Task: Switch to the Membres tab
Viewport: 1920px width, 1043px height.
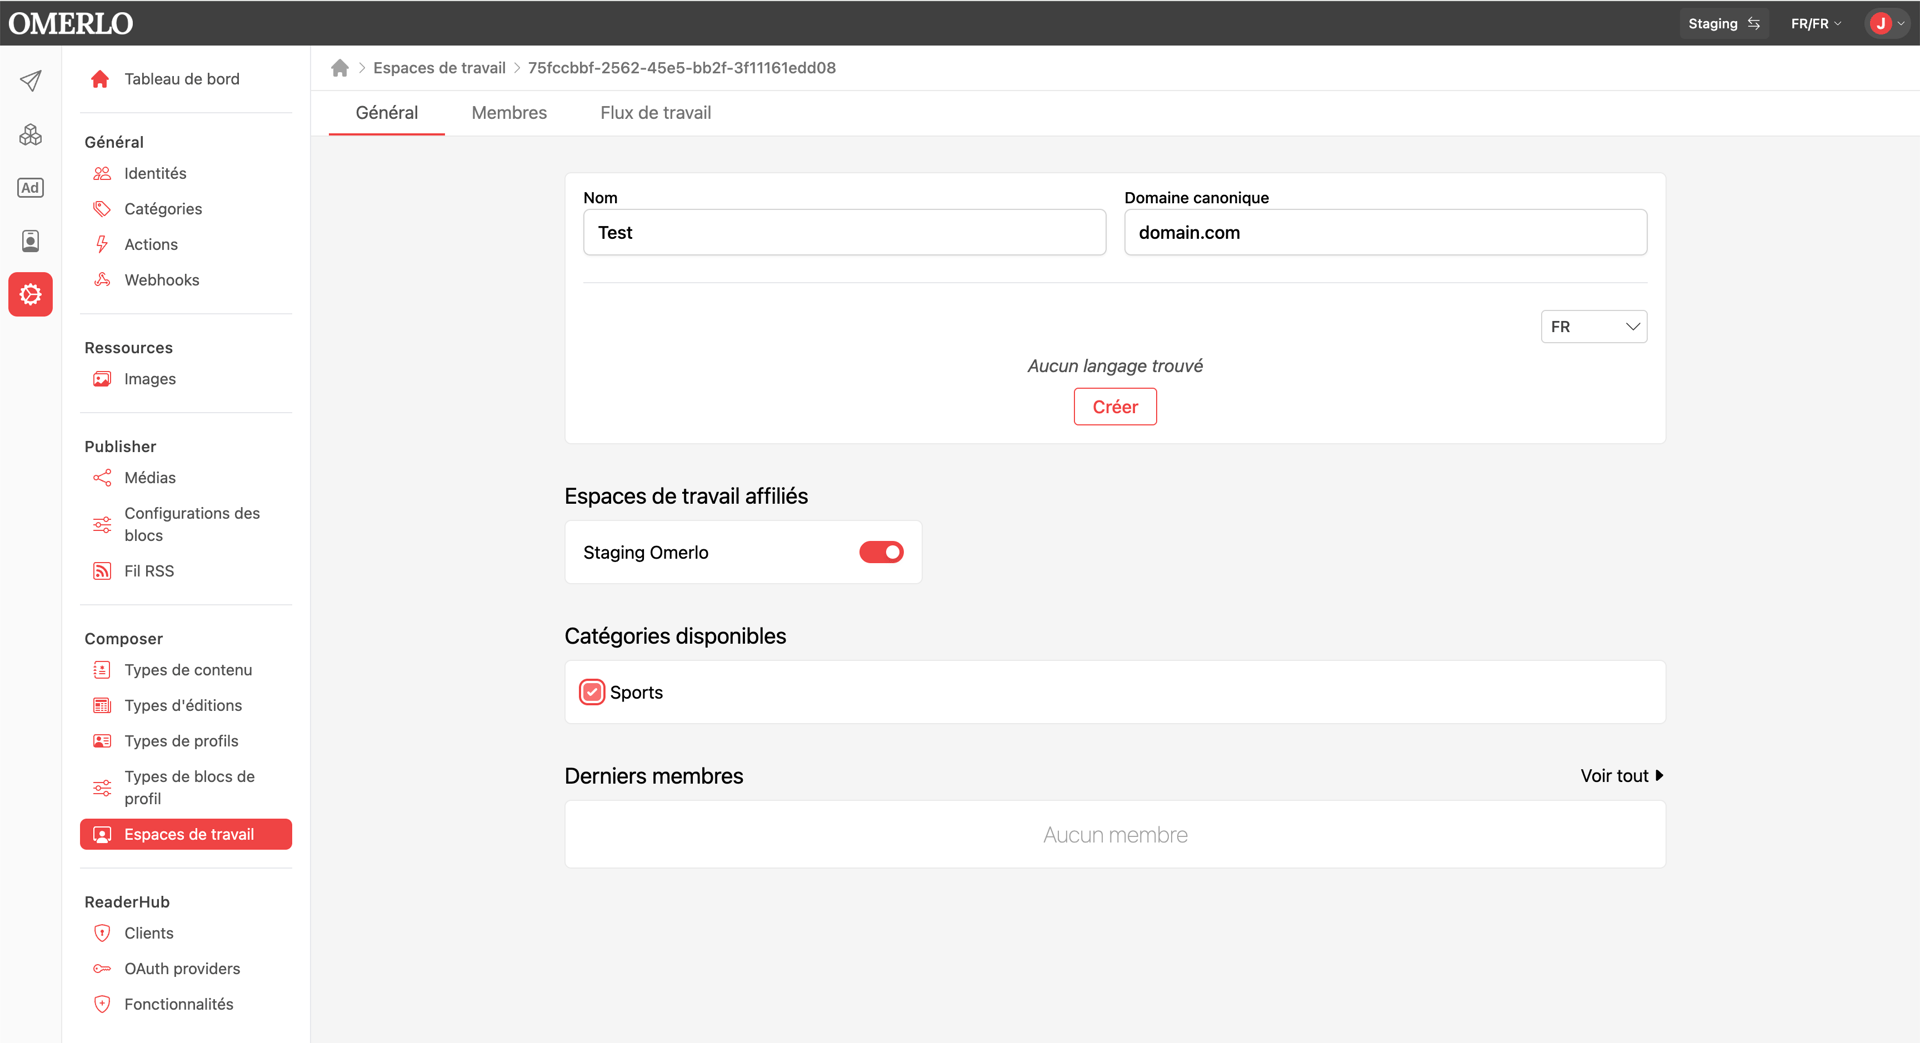Action: pos(509,113)
